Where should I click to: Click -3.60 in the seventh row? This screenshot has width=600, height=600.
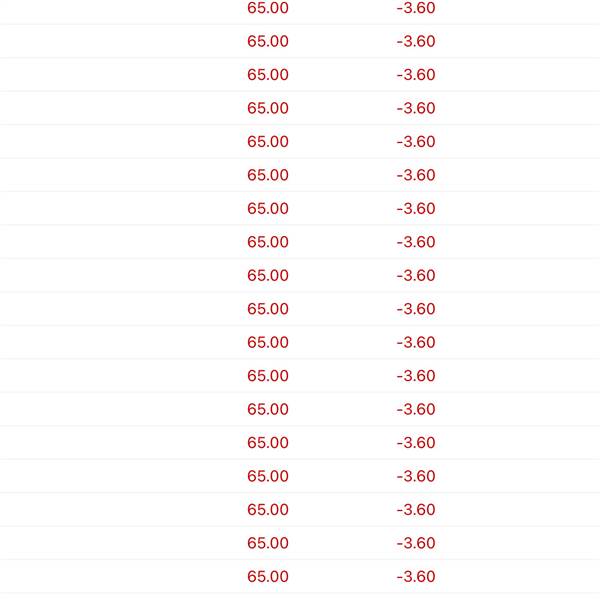416,209
